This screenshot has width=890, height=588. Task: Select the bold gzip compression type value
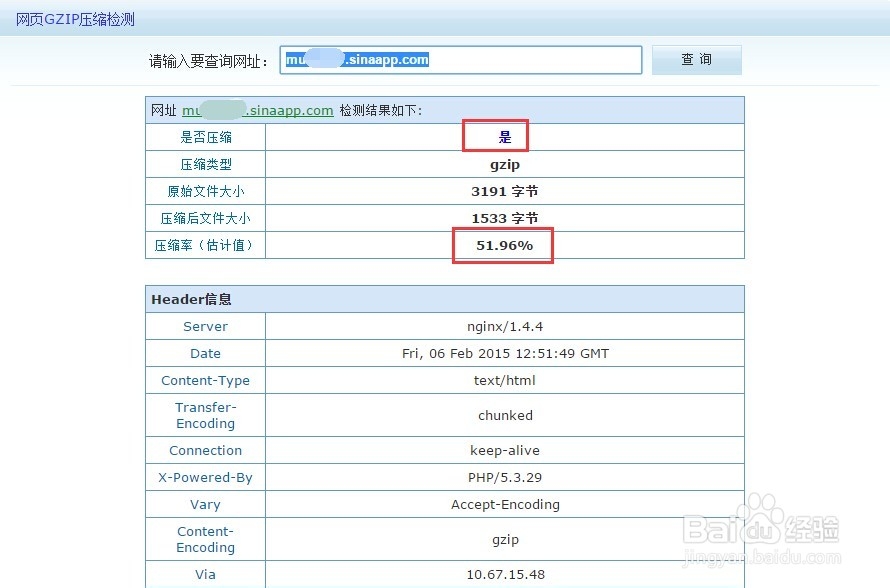pos(505,165)
